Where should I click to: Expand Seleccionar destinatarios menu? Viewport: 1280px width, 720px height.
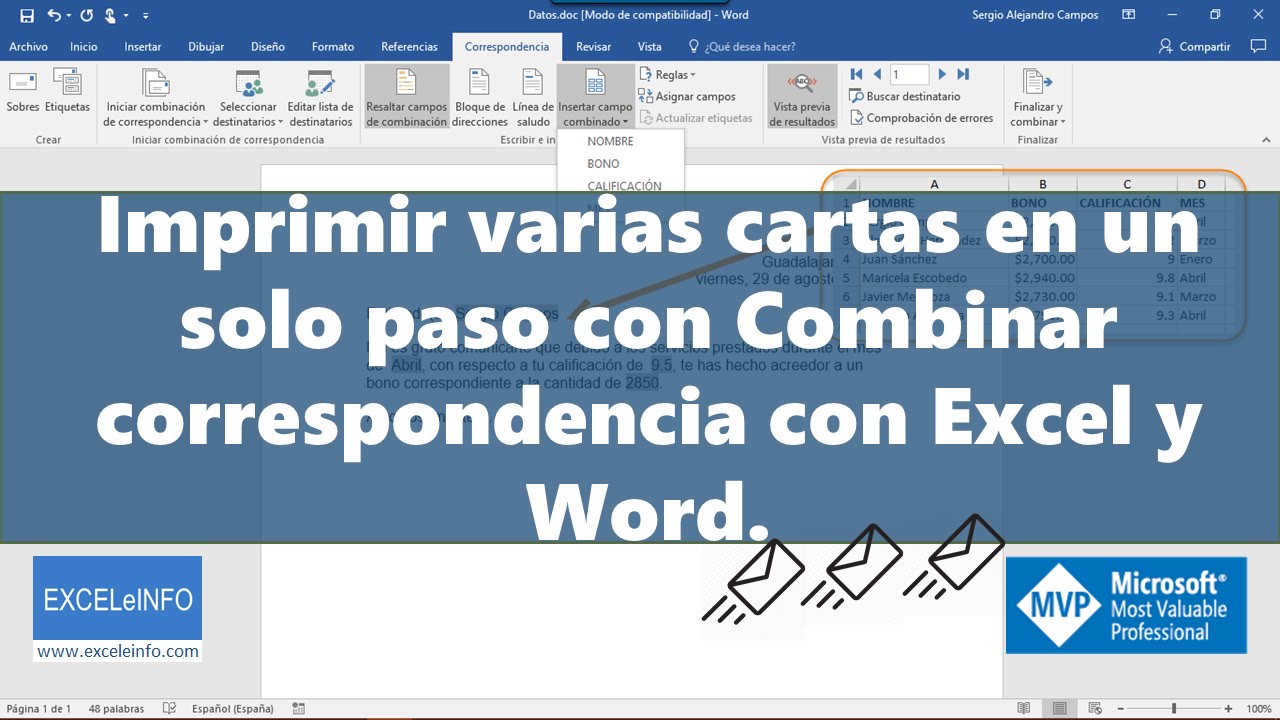click(248, 98)
